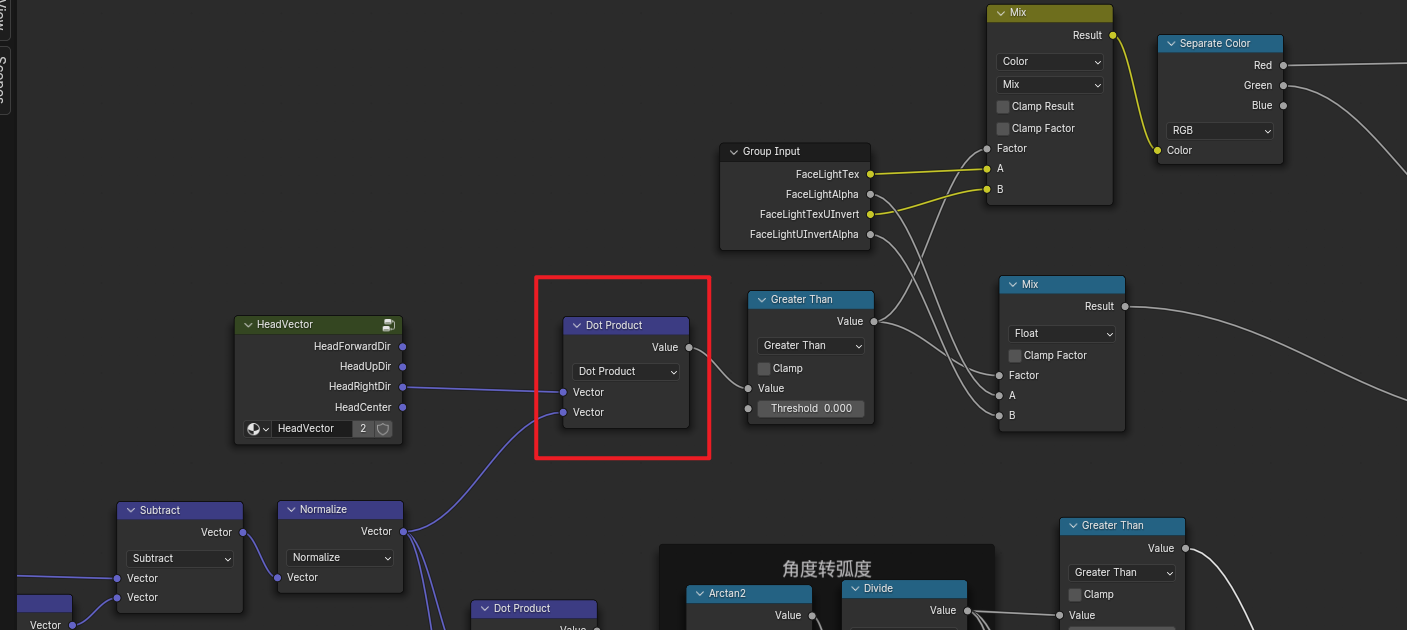Click the Threshold 0.000 value field

coord(811,409)
